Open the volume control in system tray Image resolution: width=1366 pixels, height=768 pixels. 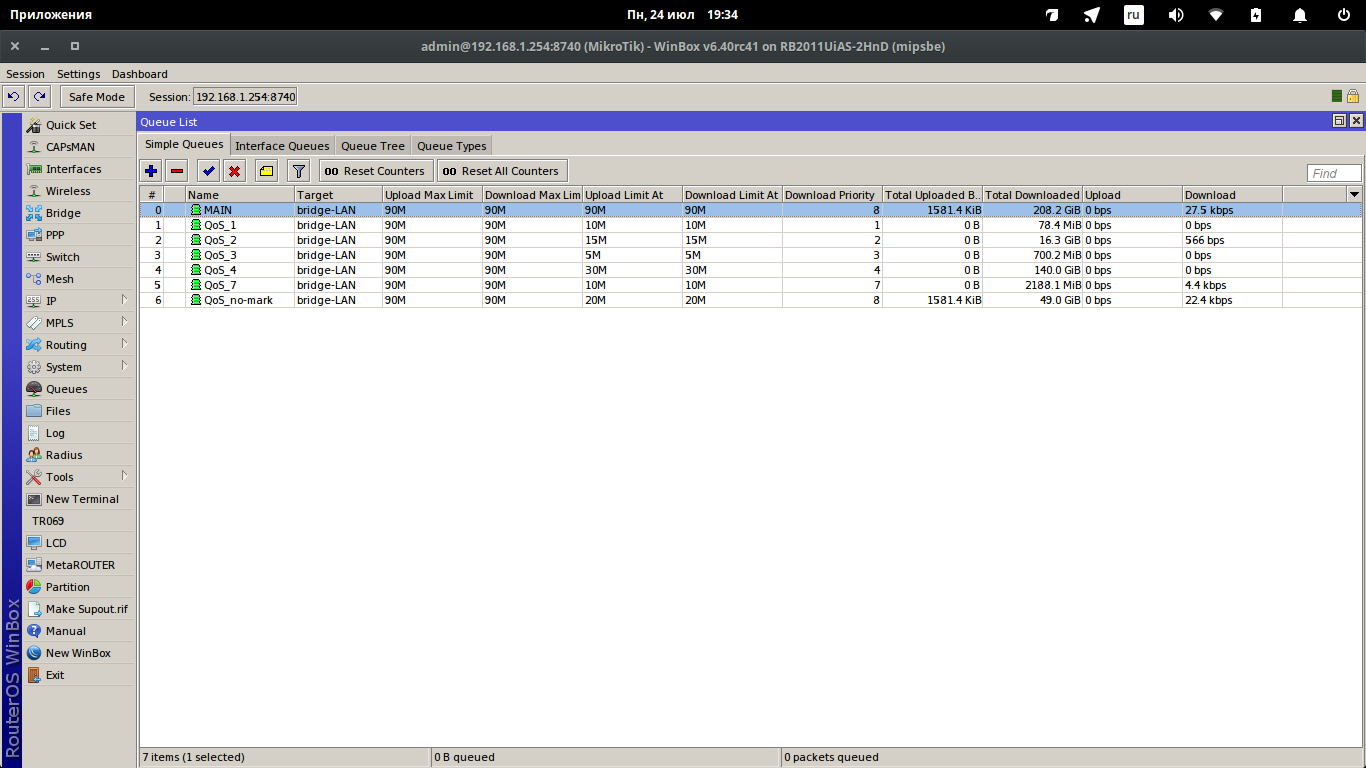[1176, 15]
